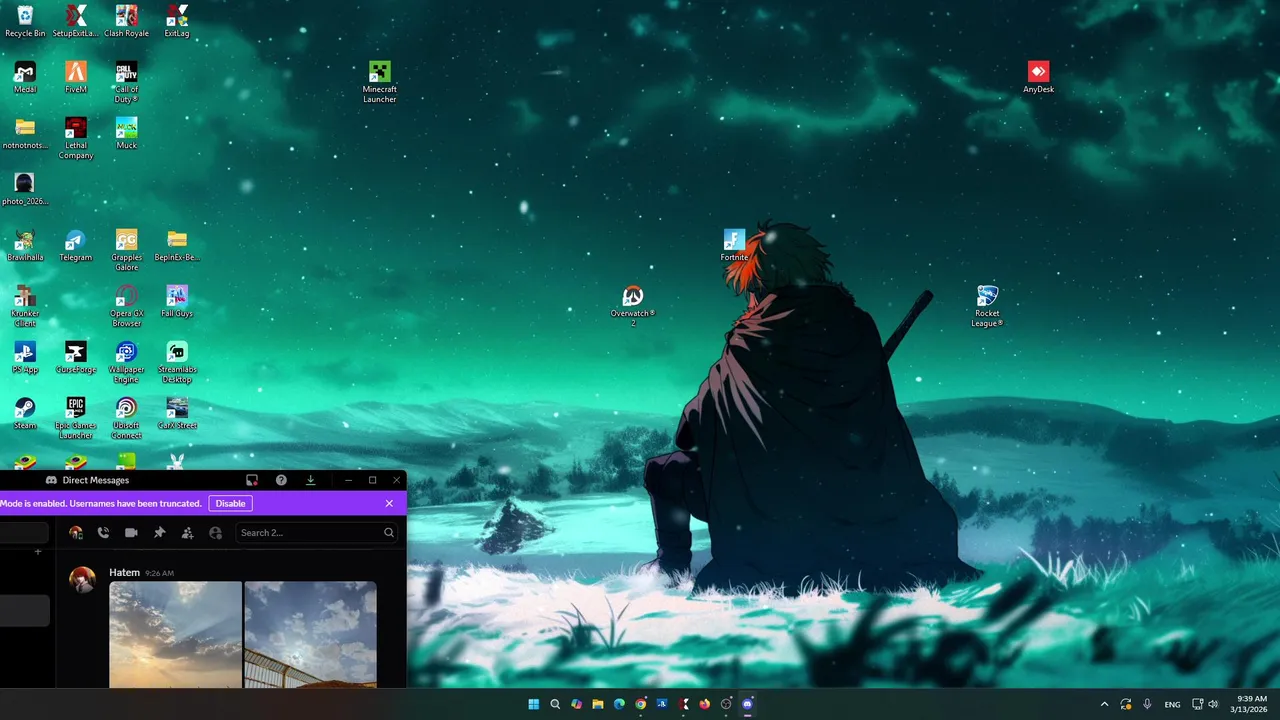
Task: Open the Recycle Bin desktop icon
Action: 25,22
